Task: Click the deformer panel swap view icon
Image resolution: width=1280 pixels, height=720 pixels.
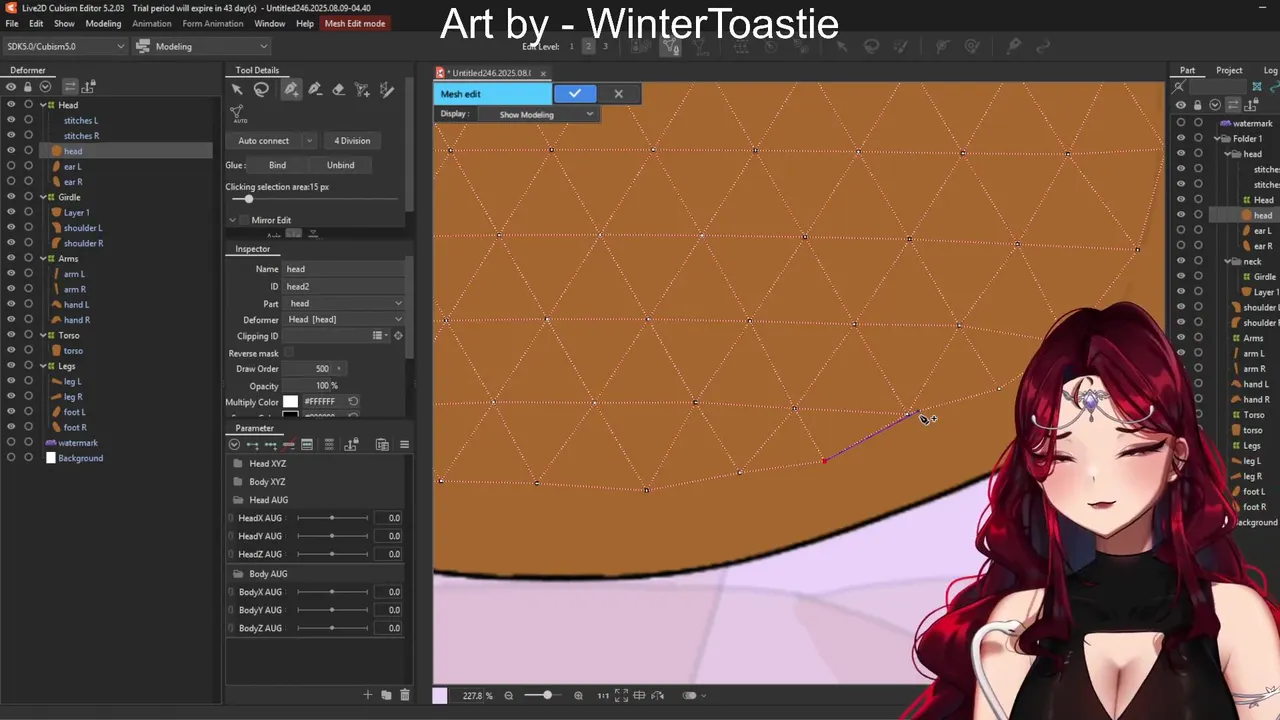Action: coord(70,86)
